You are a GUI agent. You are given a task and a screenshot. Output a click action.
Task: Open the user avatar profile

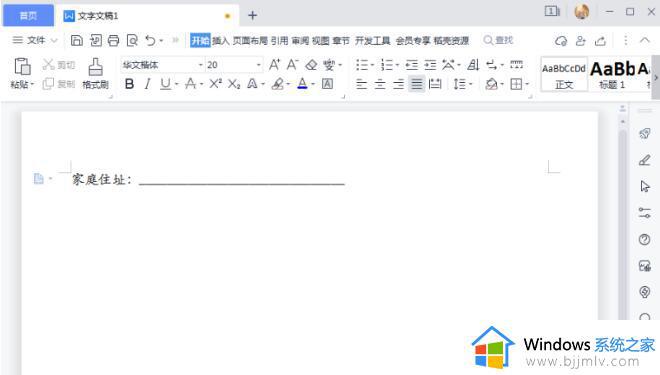[x=582, y=12]
